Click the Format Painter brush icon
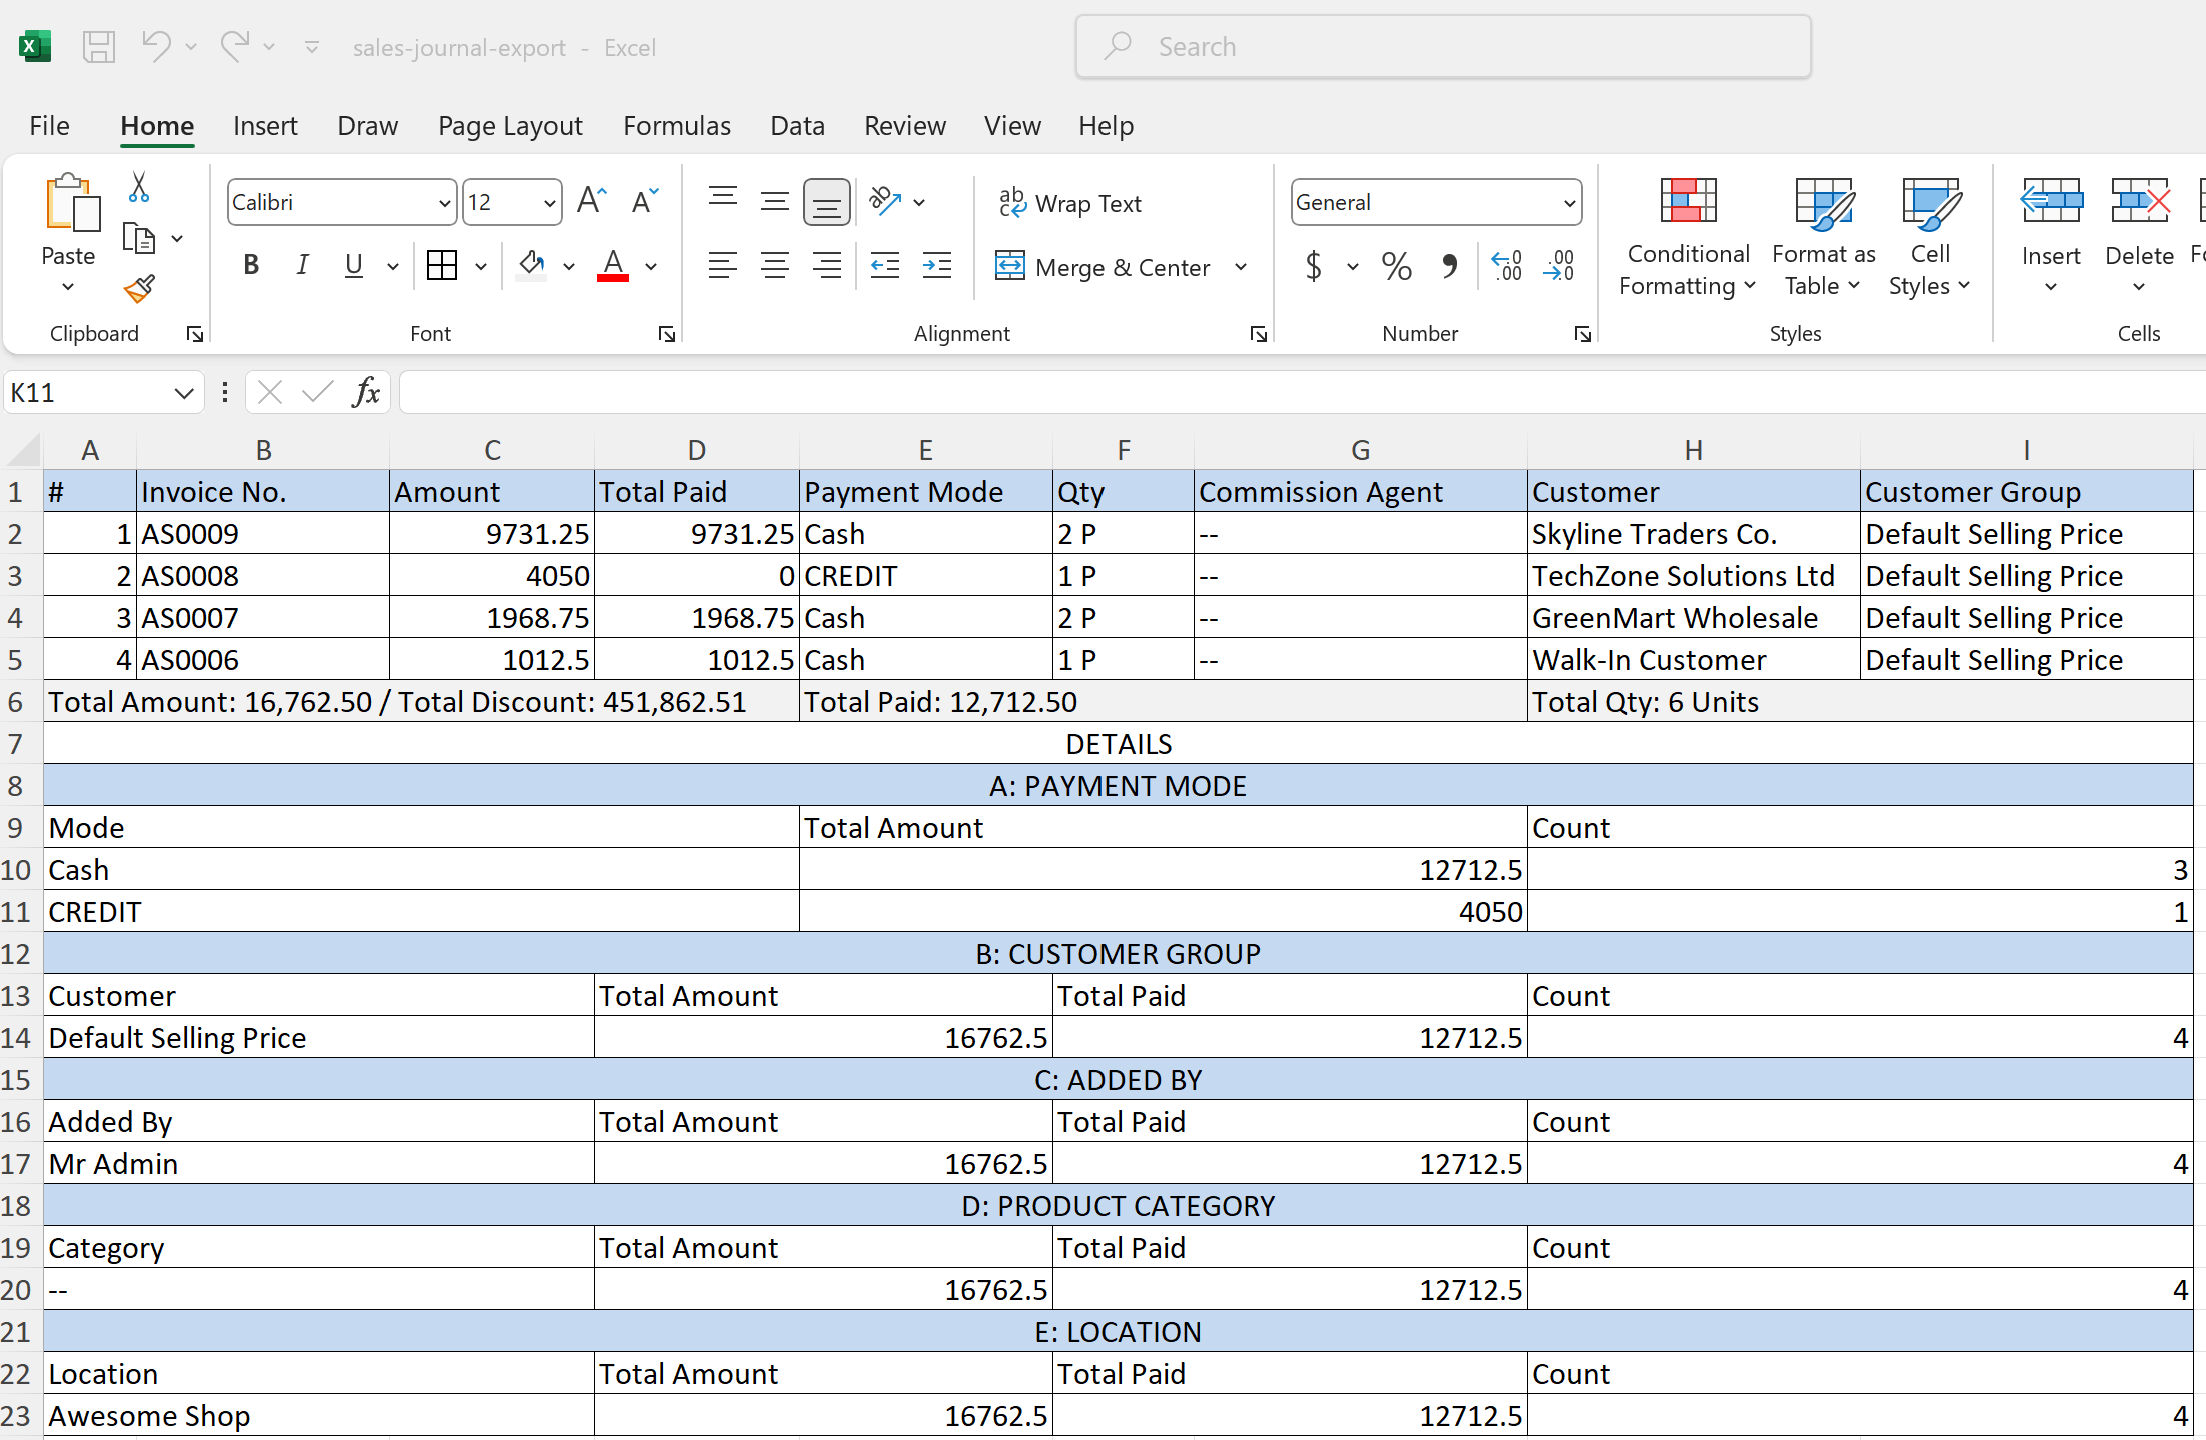The image size is (2206, 1440). (x=139, y=289)
